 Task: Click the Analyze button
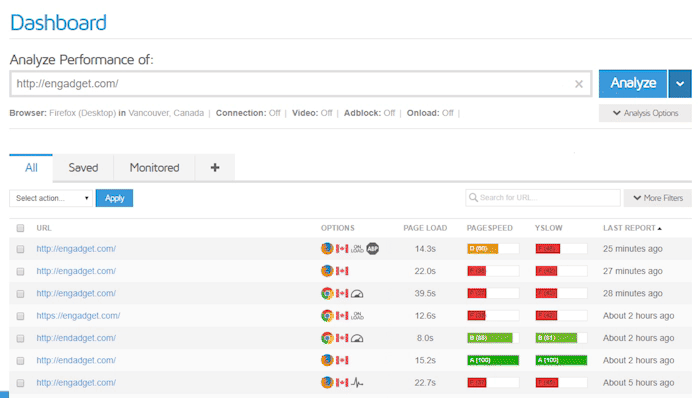pyautogui.click(x=633, y=83)
